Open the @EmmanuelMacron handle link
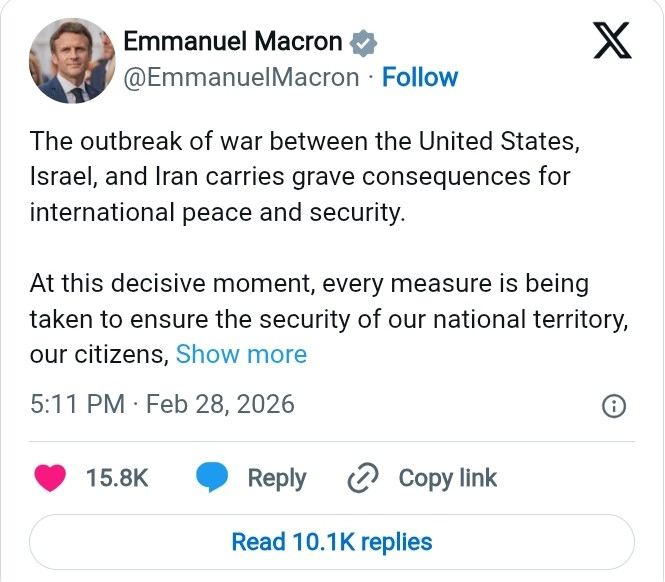The image size is (665, 582). pos(240,77)
